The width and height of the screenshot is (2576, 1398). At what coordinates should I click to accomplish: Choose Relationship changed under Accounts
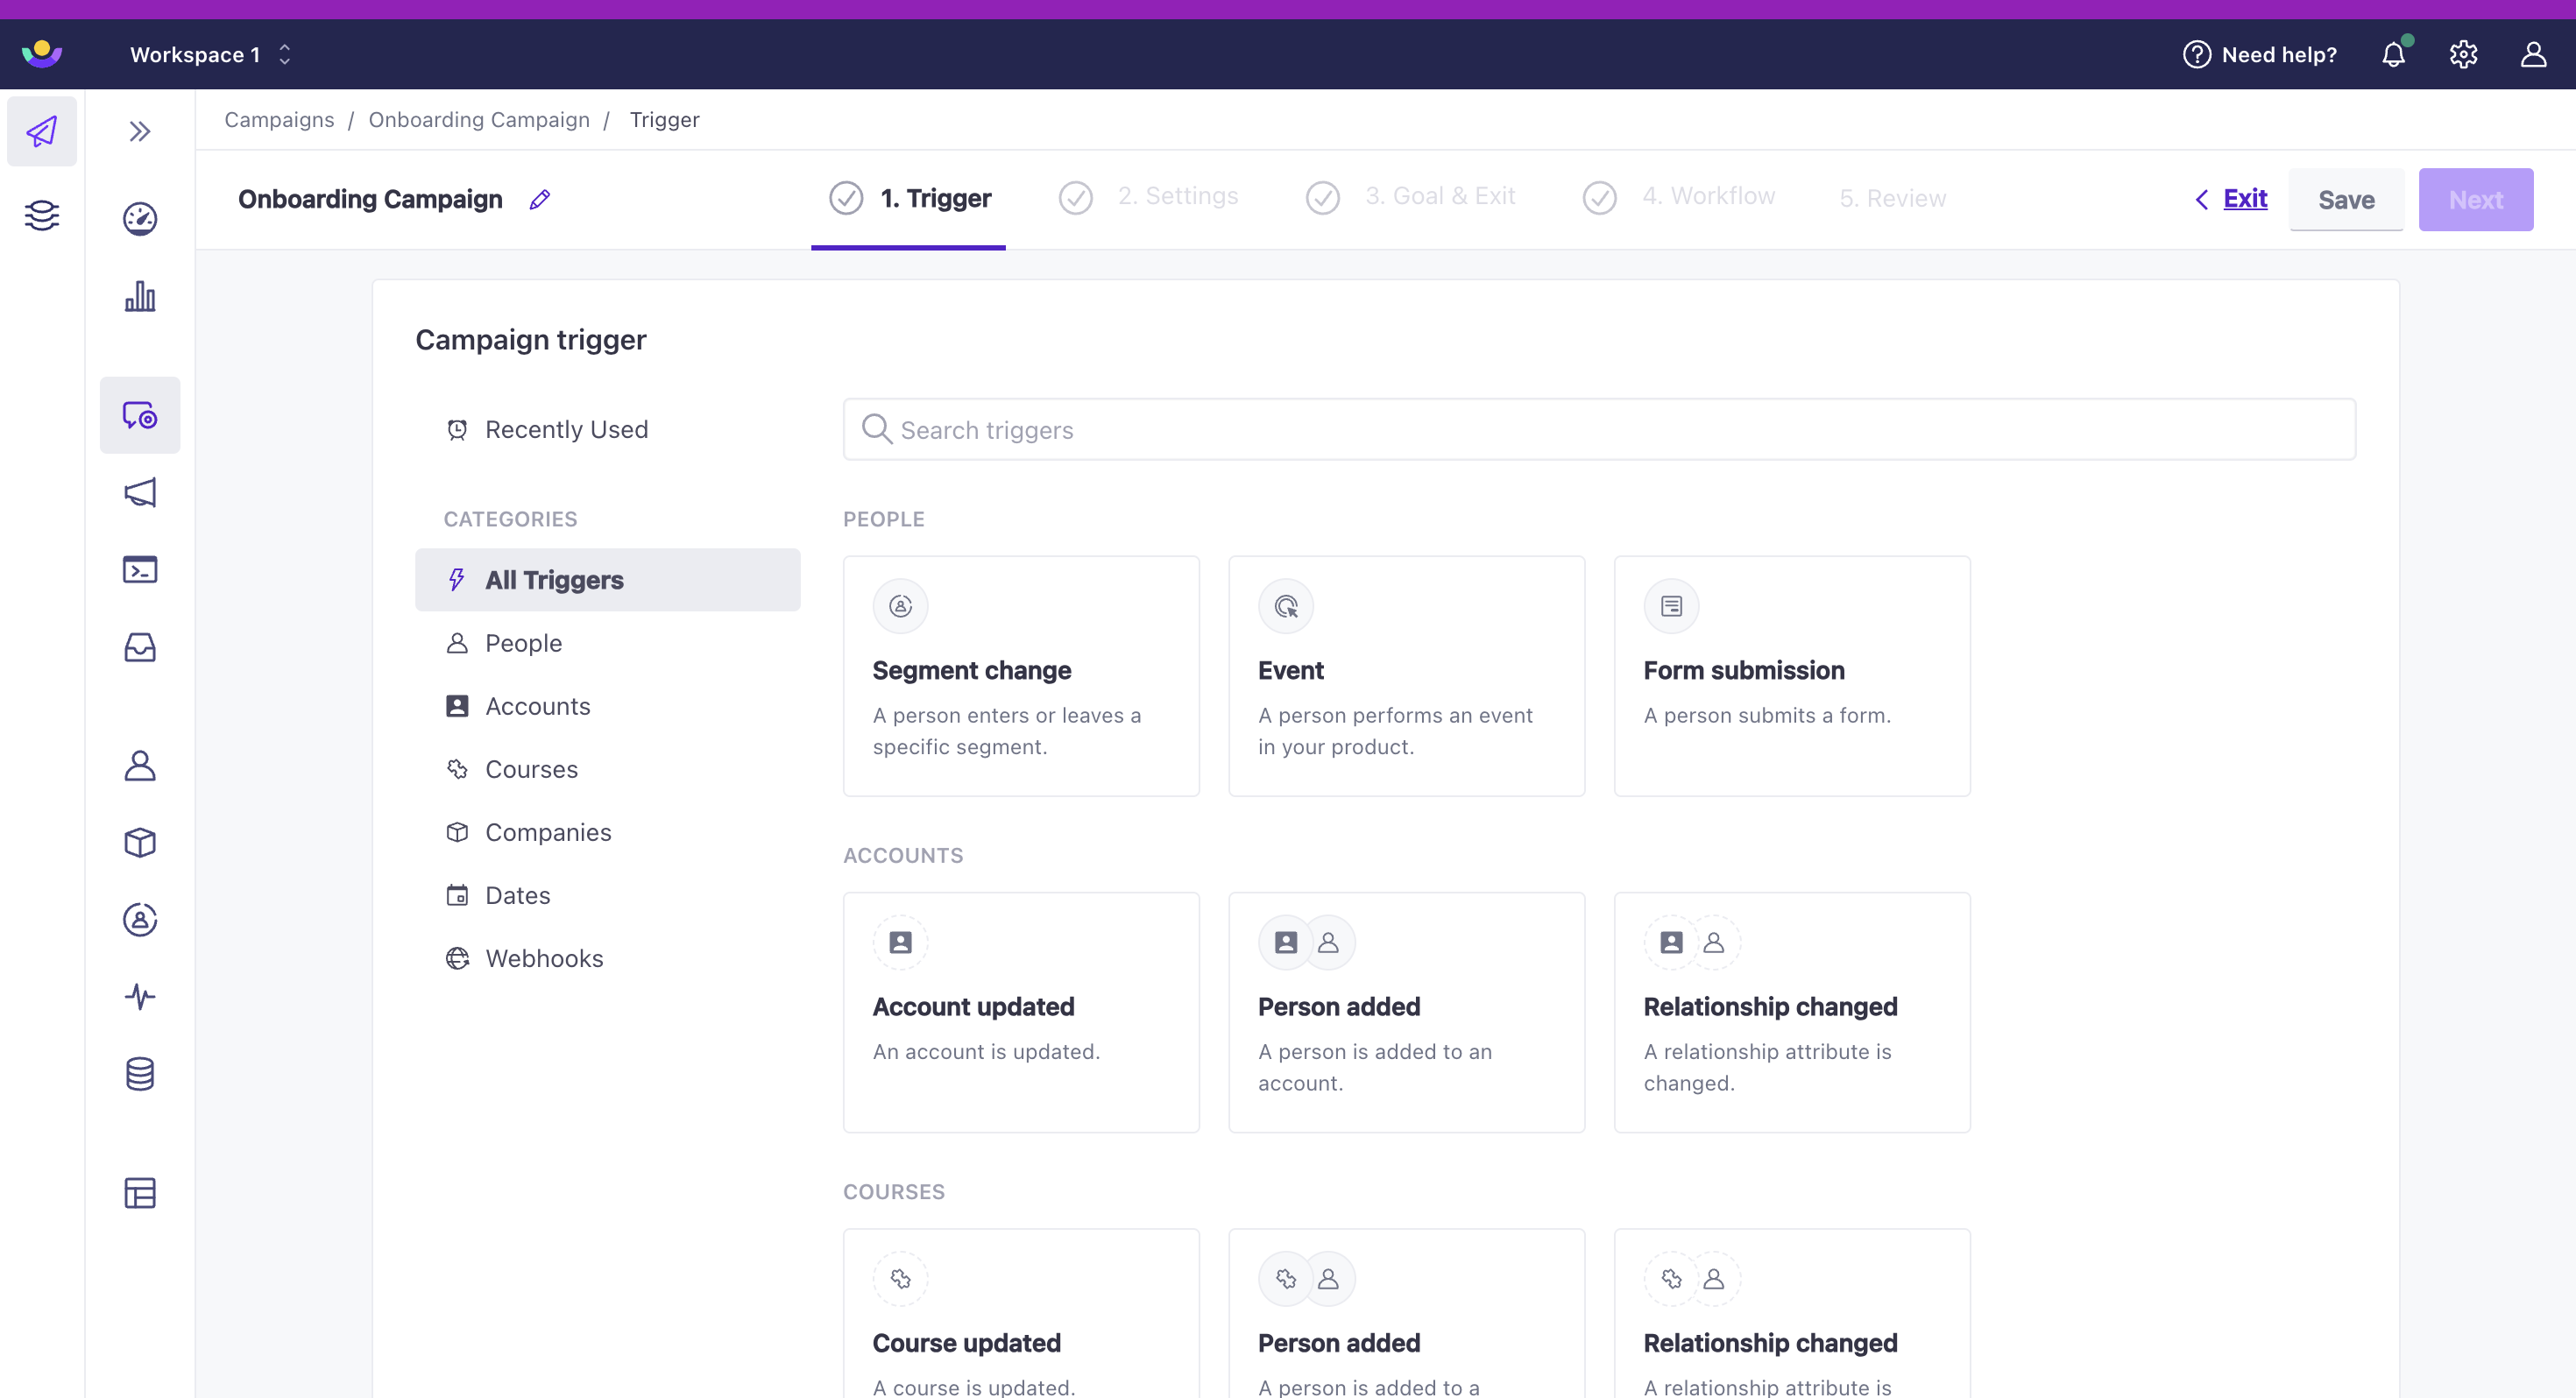coord(1792,1012)
